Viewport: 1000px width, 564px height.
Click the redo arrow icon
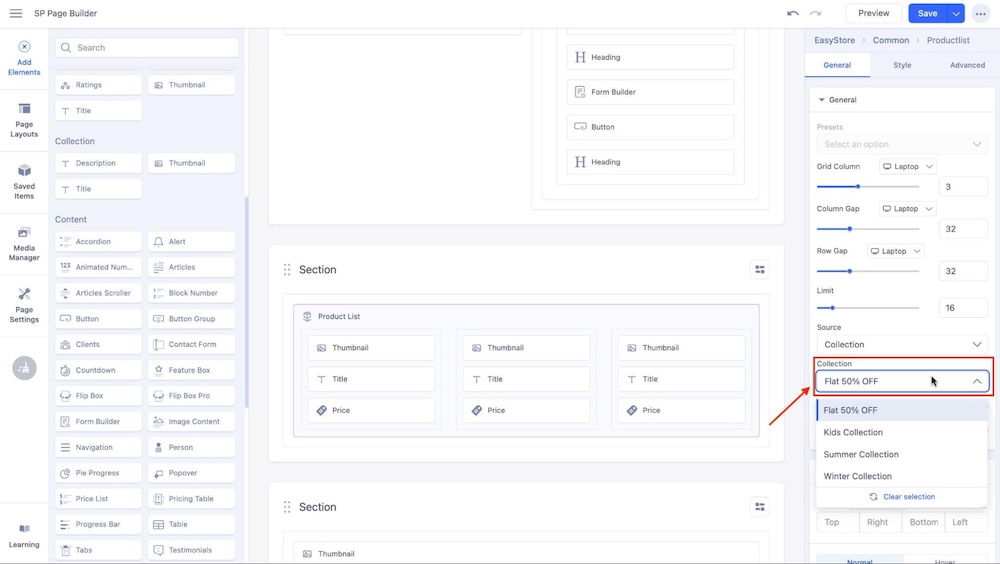point(815,13)
